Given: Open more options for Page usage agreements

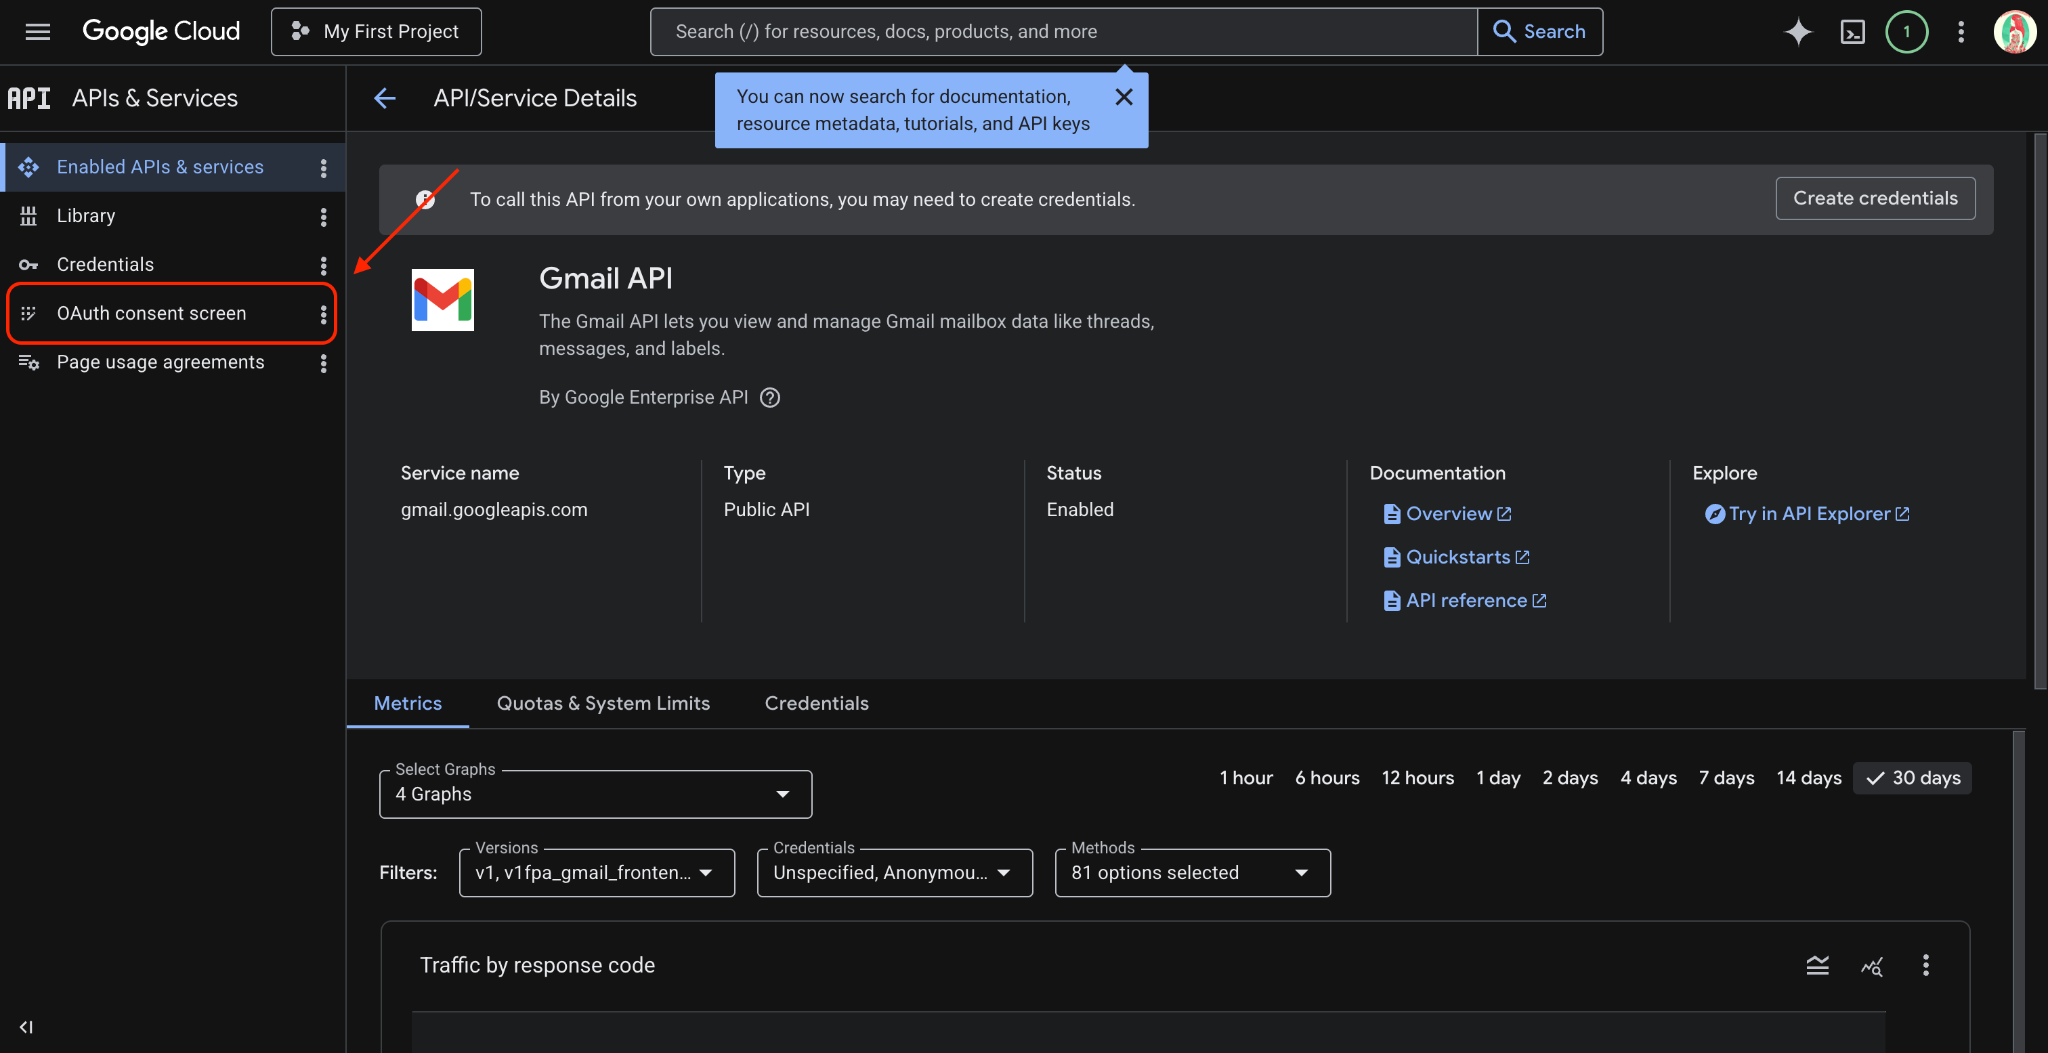Looking at the screenshot, I should 323,363.
